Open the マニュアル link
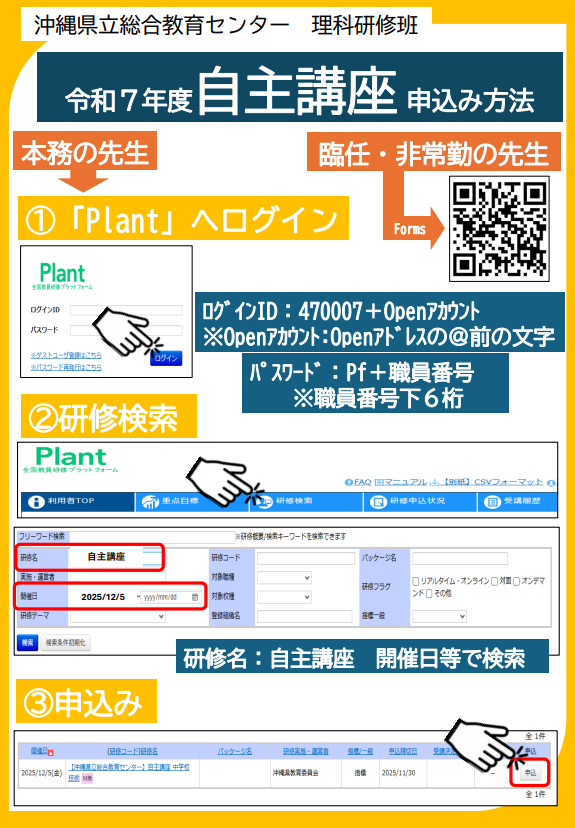The height and width of the screenshot is (828, 575). click(404, 482)
